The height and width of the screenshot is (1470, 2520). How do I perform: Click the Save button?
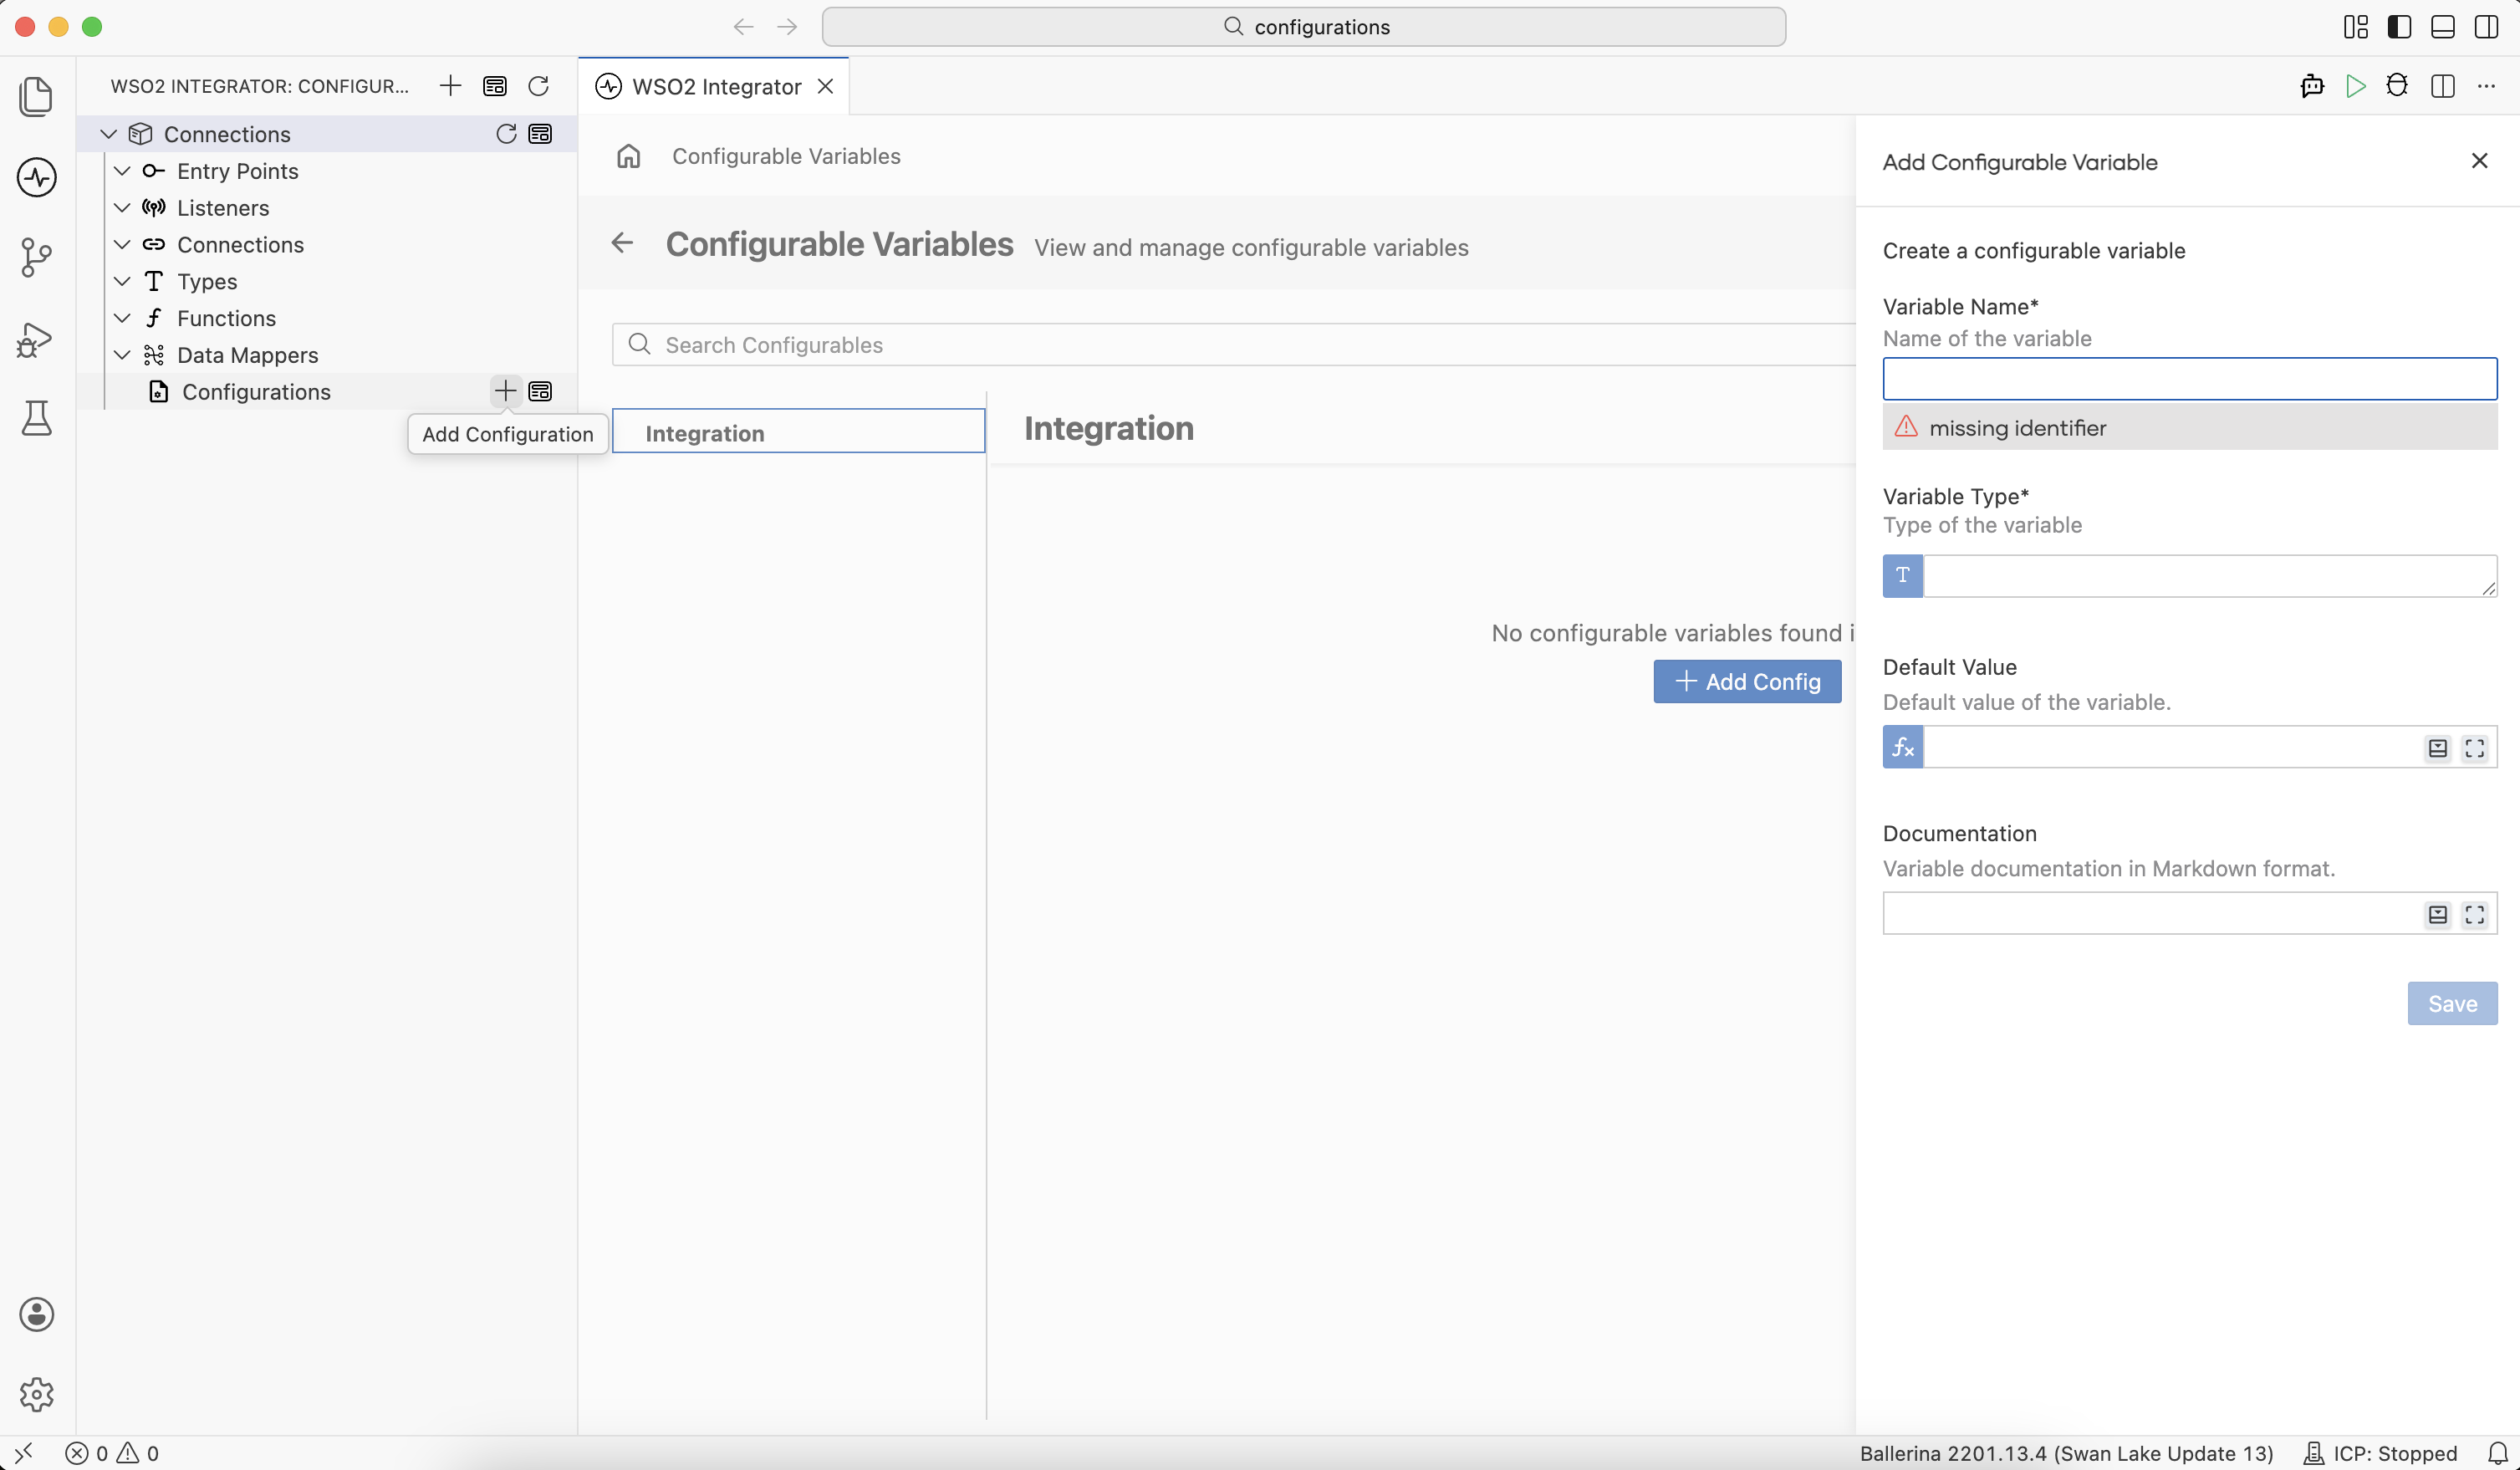[2452, 1003]
